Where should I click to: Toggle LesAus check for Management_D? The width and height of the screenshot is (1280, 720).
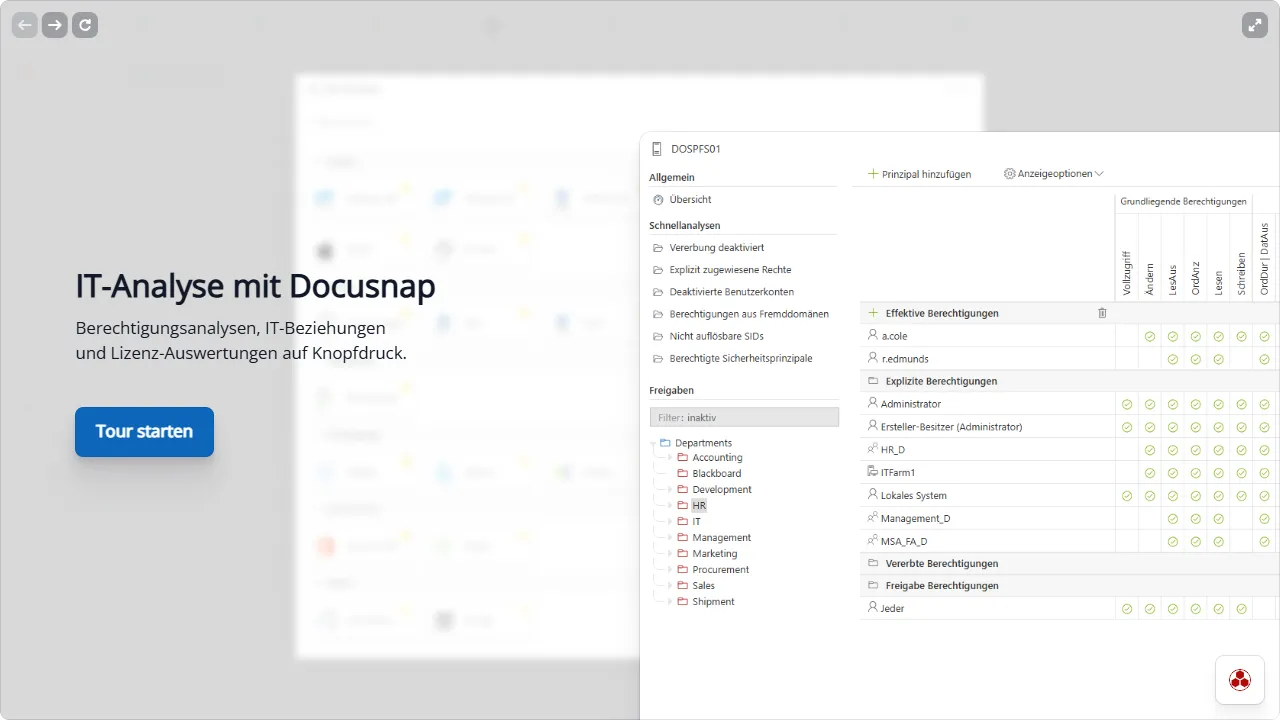click(x=1173, y=519)
